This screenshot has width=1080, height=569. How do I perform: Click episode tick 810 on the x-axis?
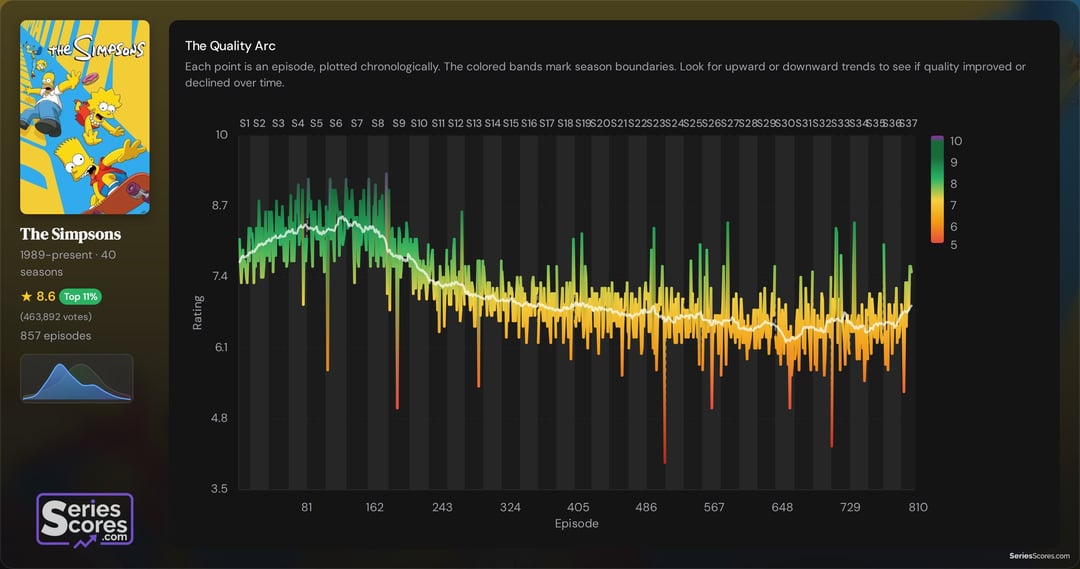tap(917, 507)
